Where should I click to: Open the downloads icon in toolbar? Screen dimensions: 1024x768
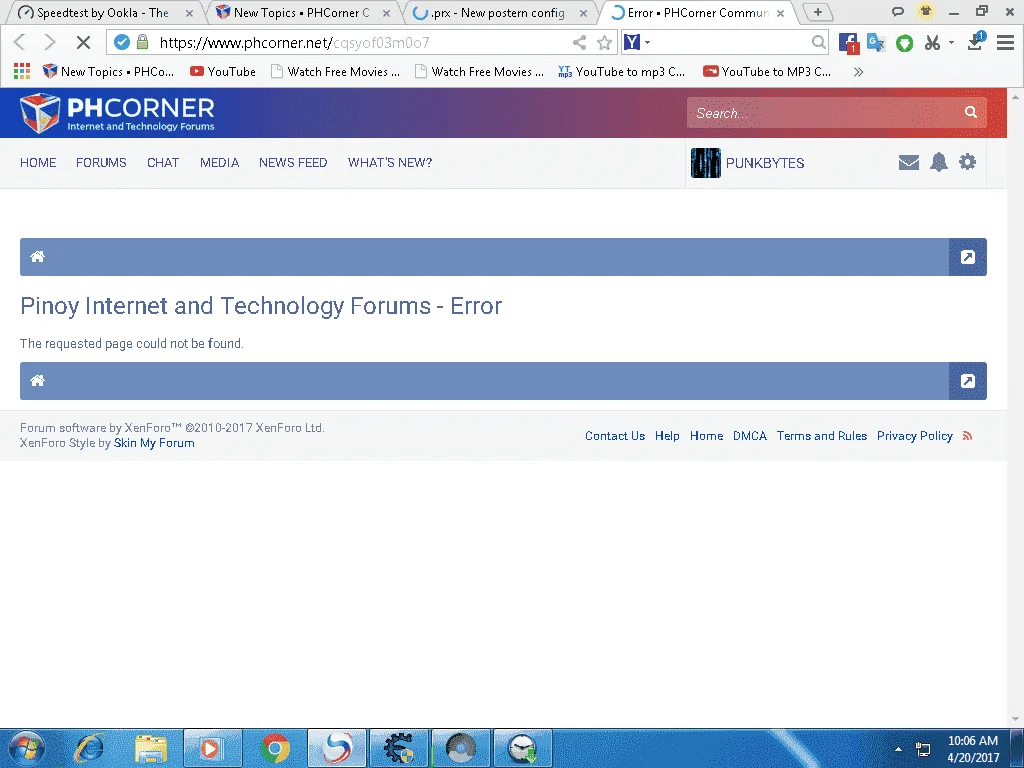tap(976, 42)
